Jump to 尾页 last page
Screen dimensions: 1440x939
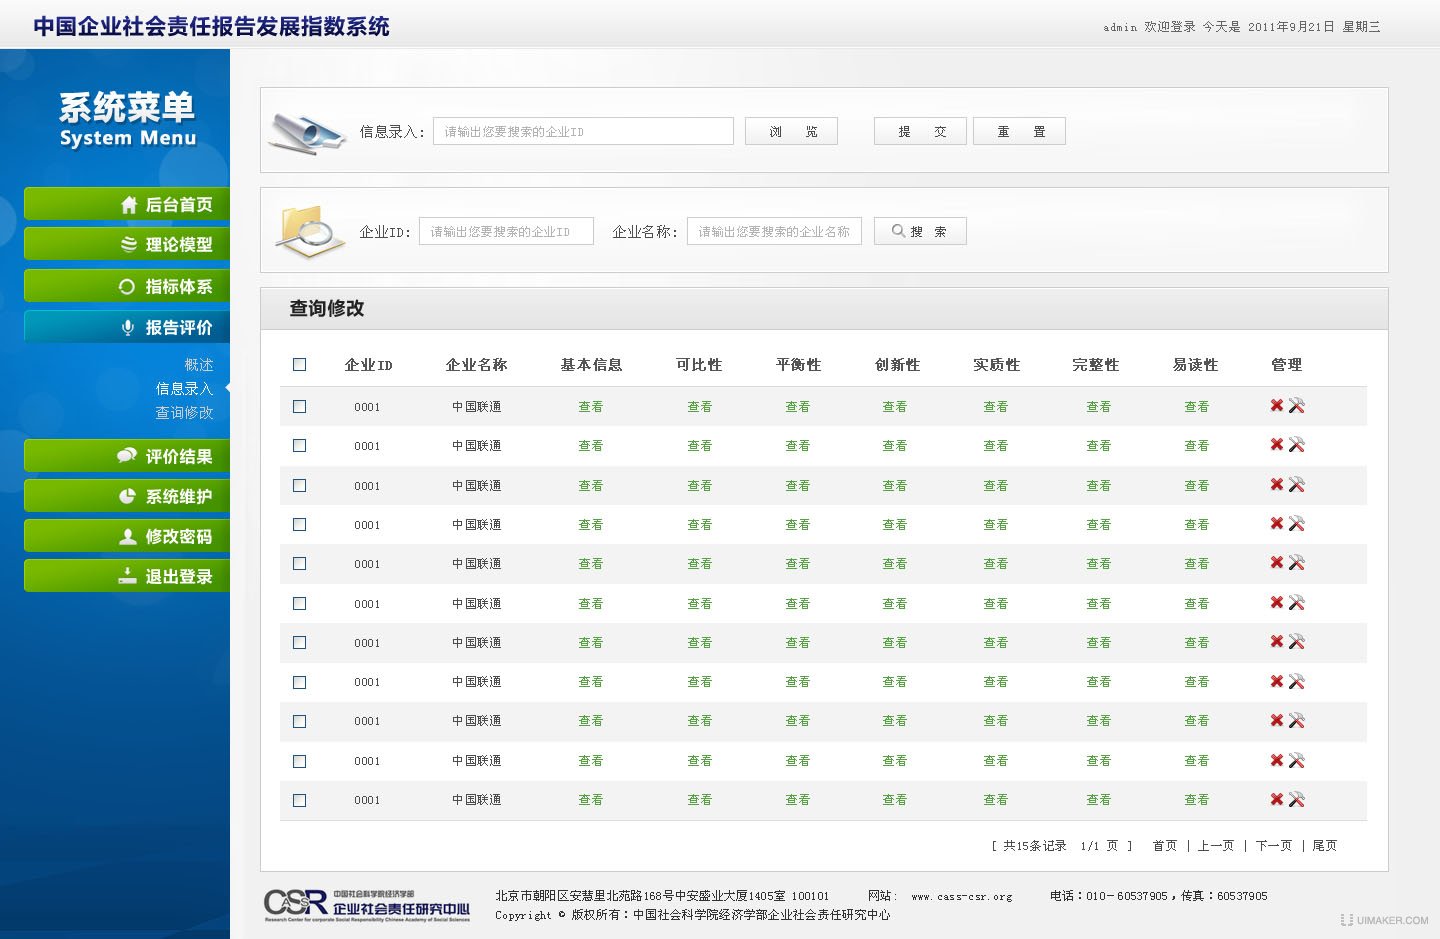[1325, 846]
